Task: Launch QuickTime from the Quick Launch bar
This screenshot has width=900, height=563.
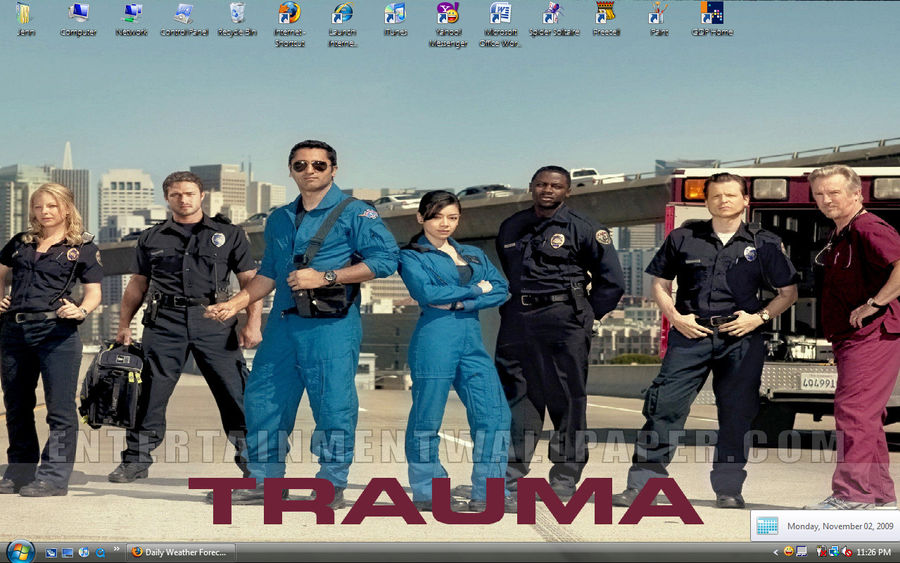Action: [x=100, y=553]
